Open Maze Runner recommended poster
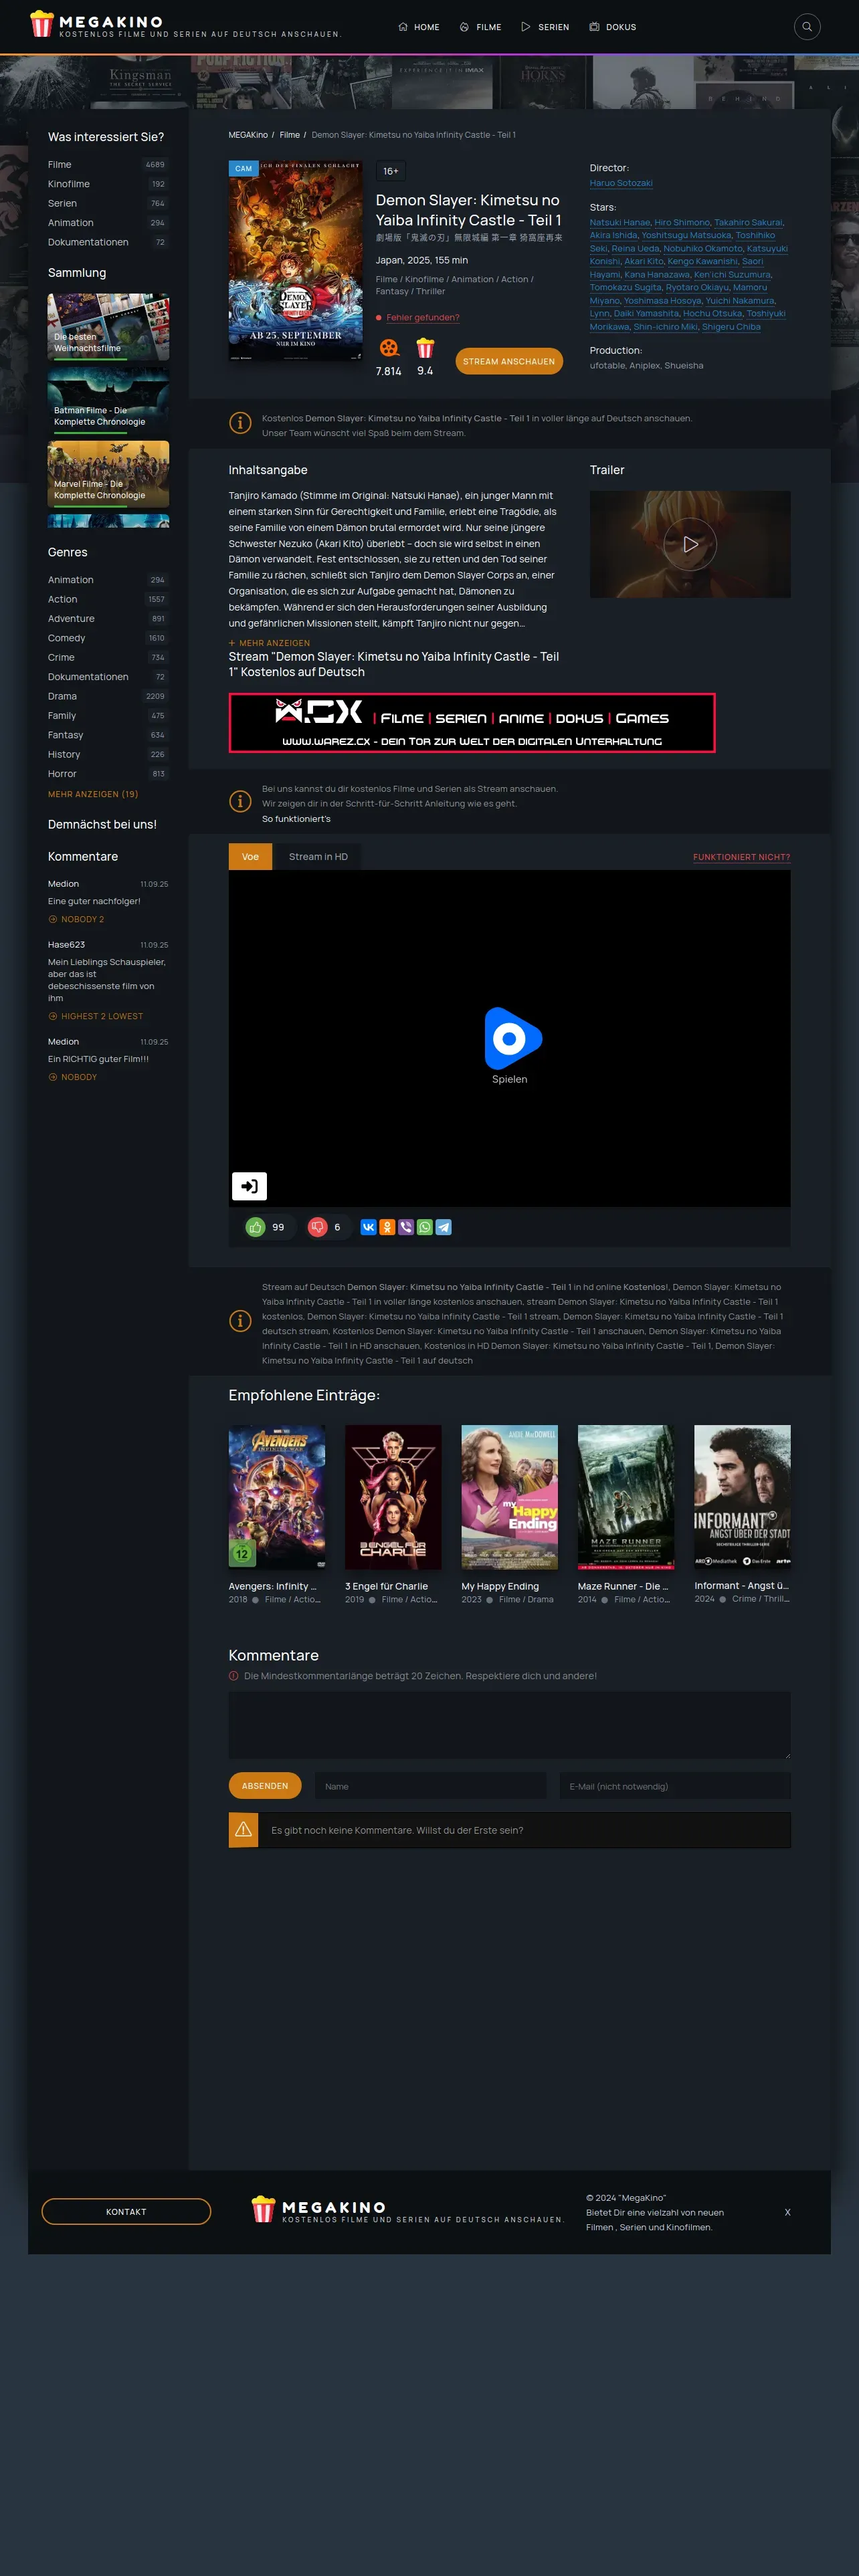The height and width of the screenshot is (2576, 859). click(x=626, y=1497)
